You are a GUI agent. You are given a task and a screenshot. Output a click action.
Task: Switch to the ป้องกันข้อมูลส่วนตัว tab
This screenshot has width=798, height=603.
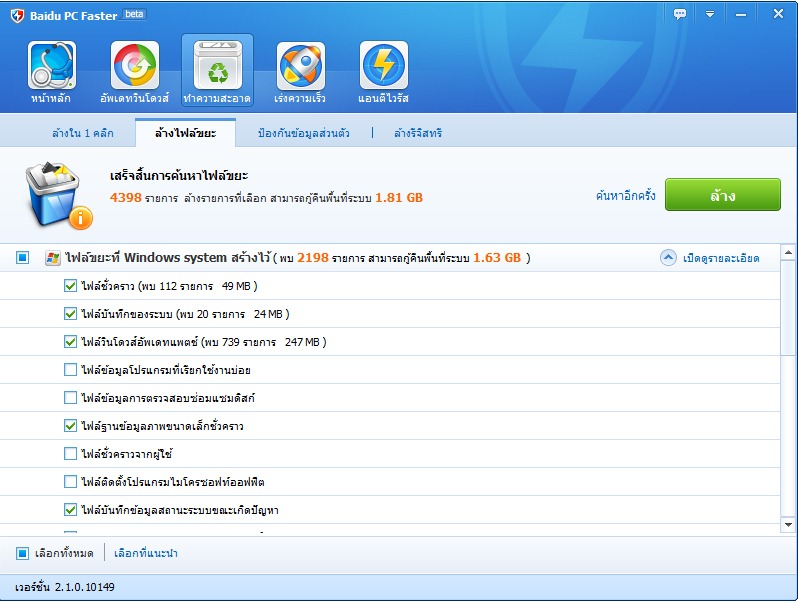tap(303, 133)
